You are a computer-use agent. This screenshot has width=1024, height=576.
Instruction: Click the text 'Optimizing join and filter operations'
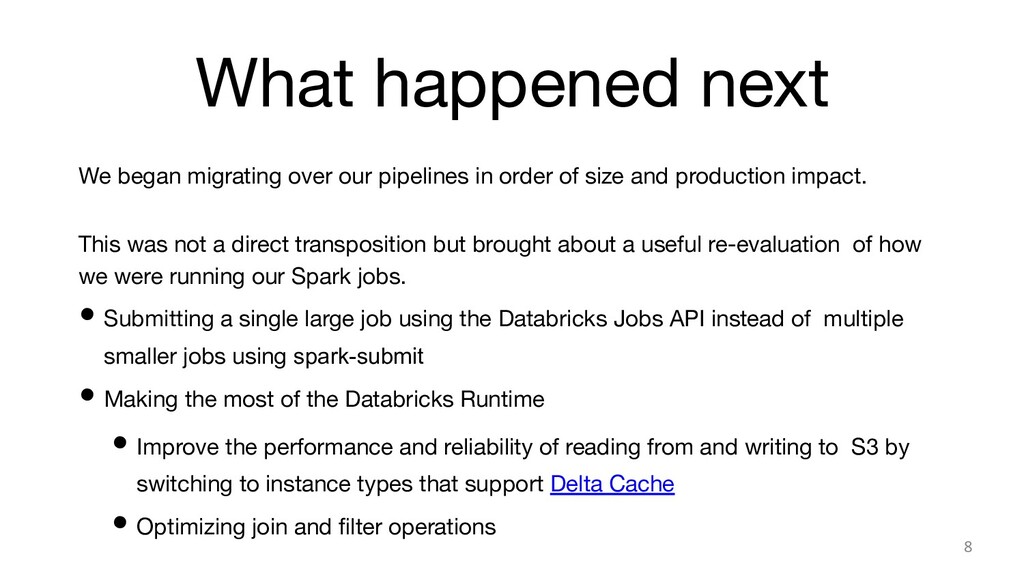pos(316,527)
